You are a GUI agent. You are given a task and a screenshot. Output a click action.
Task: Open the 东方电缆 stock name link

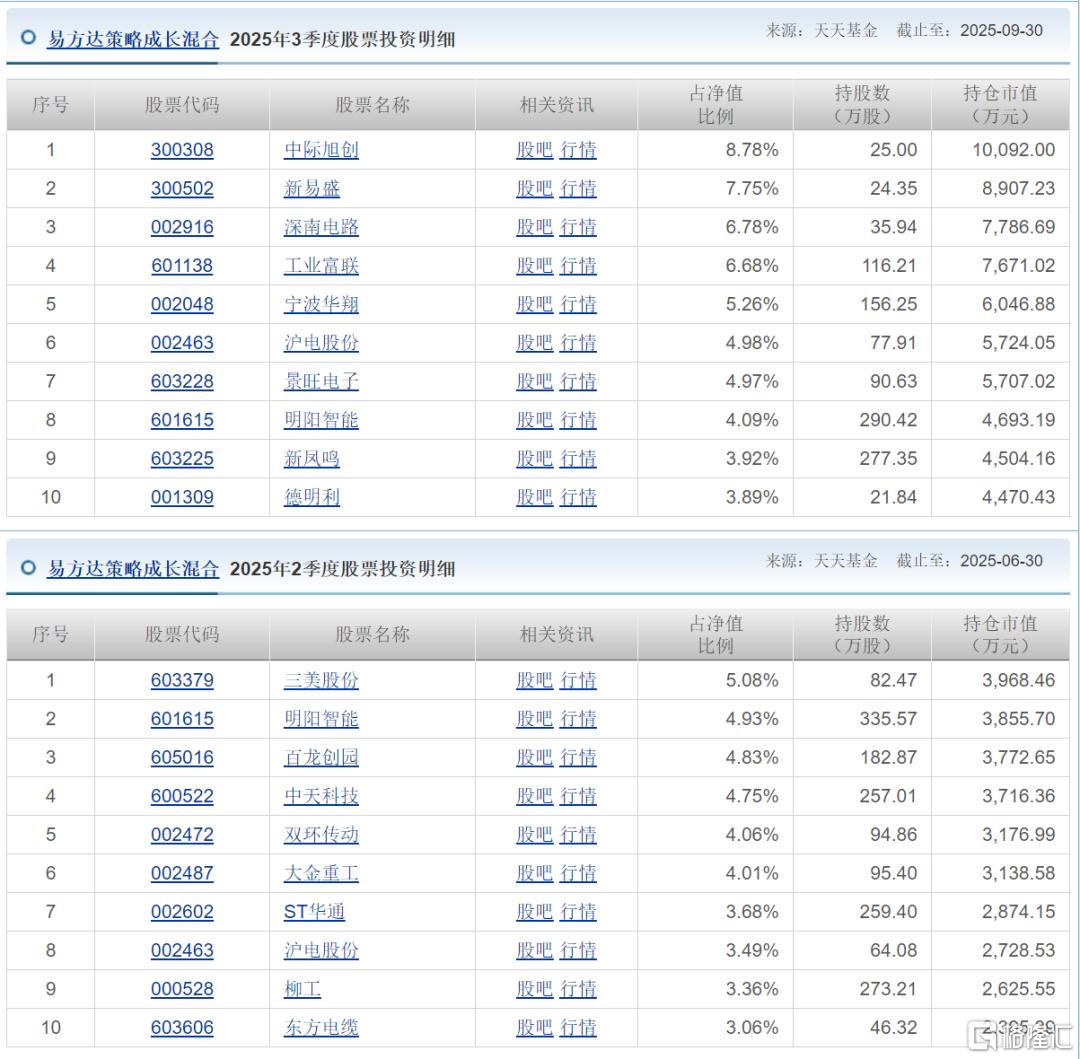tap(321, 1027)
